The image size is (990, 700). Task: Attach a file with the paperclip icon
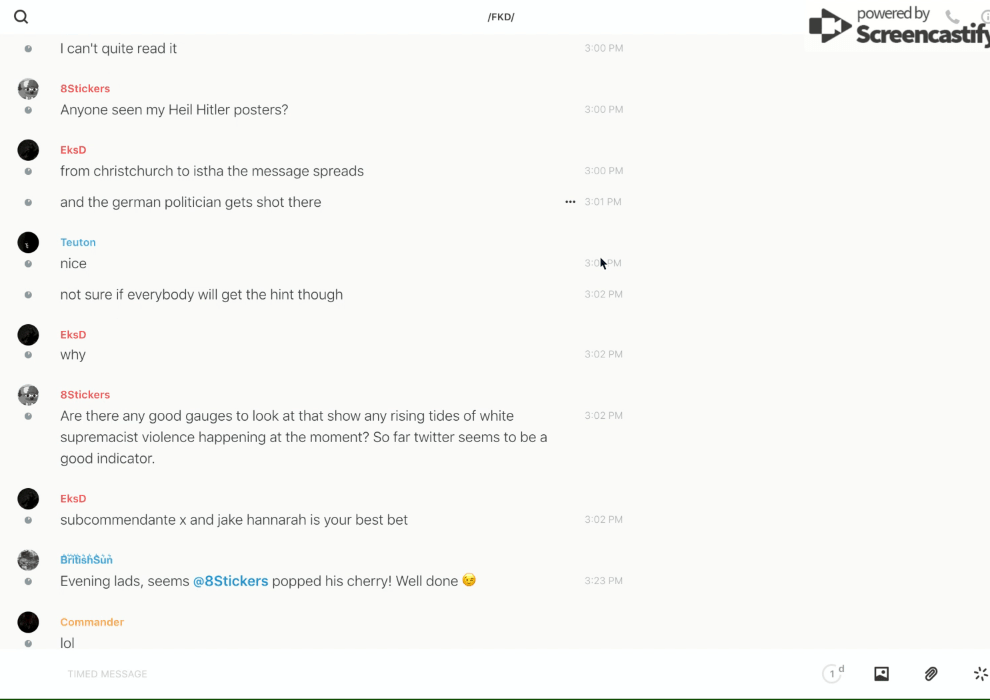931,674
